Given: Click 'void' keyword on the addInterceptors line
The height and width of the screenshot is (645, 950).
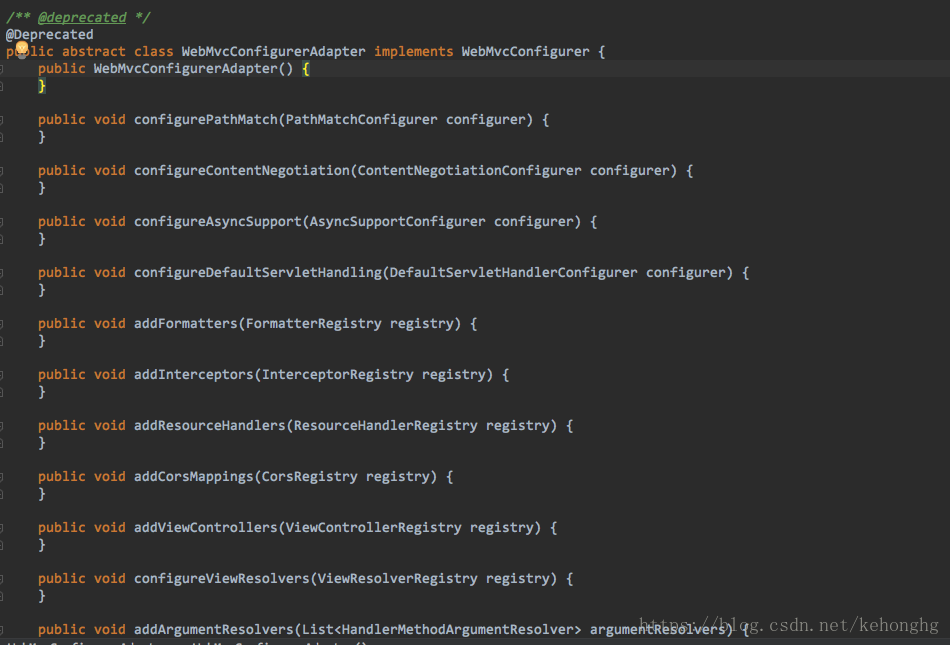Looking at the screenshot, I should pyautogui.click(x=110, y=374).
